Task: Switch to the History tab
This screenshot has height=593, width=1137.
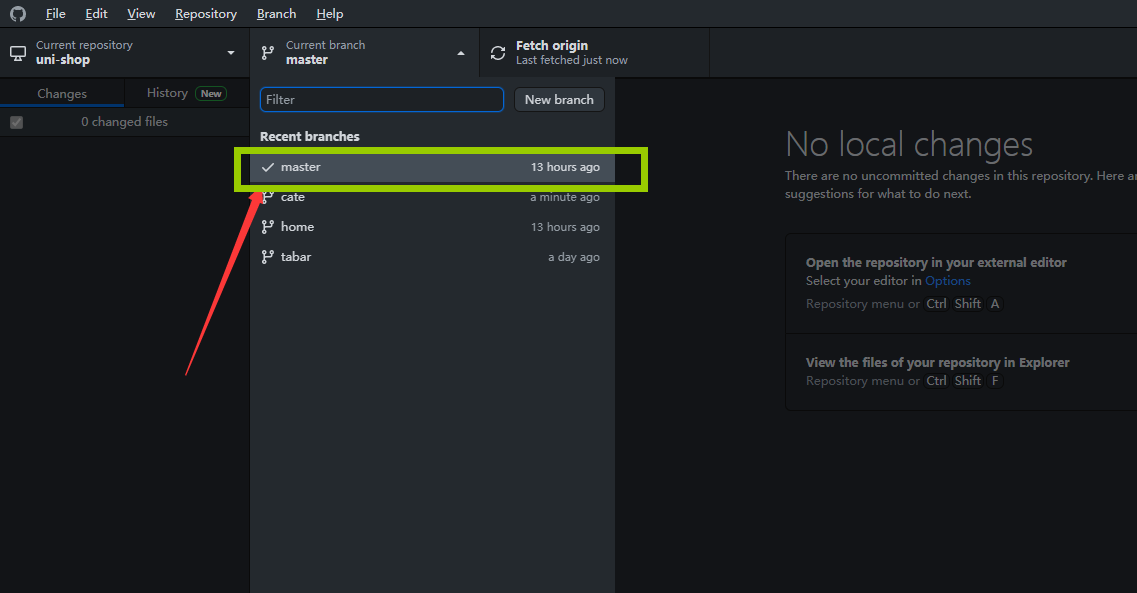Action: click(186, 93)
